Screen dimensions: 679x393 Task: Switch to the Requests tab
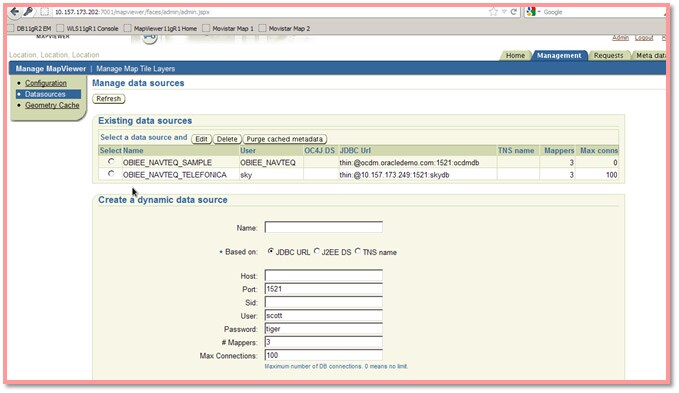pyautogui.click(x=608, y=55)
